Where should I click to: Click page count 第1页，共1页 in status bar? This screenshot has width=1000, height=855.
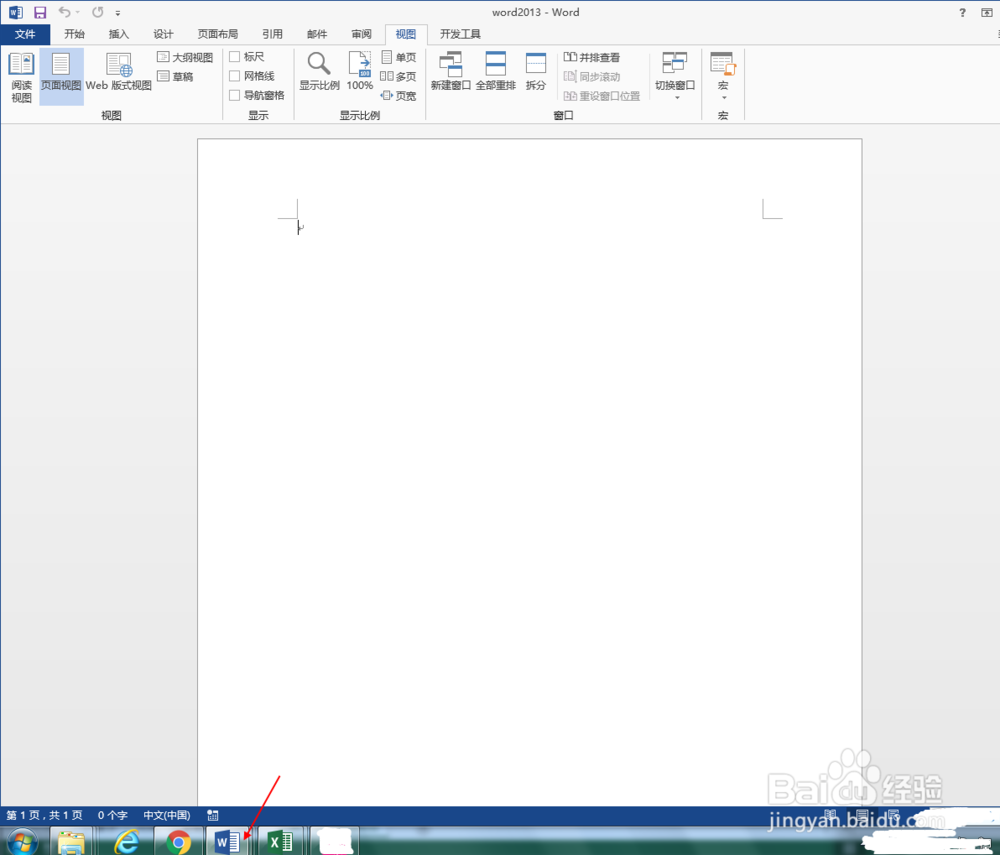coord(45,815)
